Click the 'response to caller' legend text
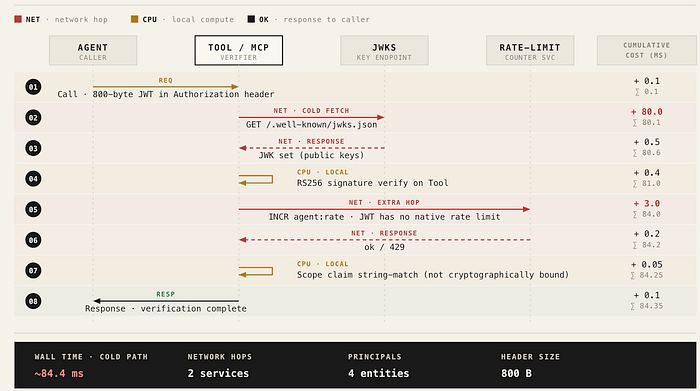This screenshot has height=391, width=700. click(x=326, y=20)
